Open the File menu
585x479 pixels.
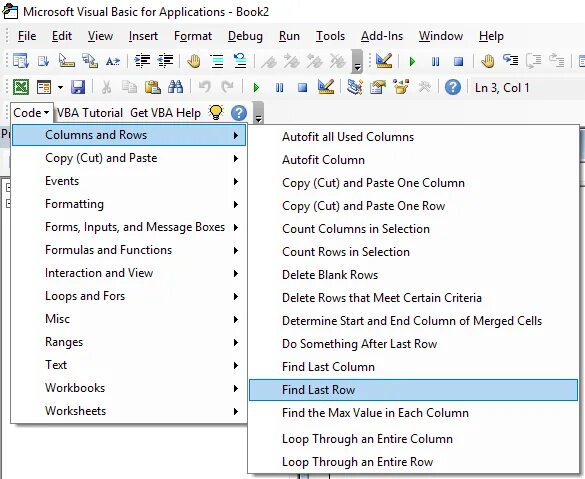click(27, 36)
